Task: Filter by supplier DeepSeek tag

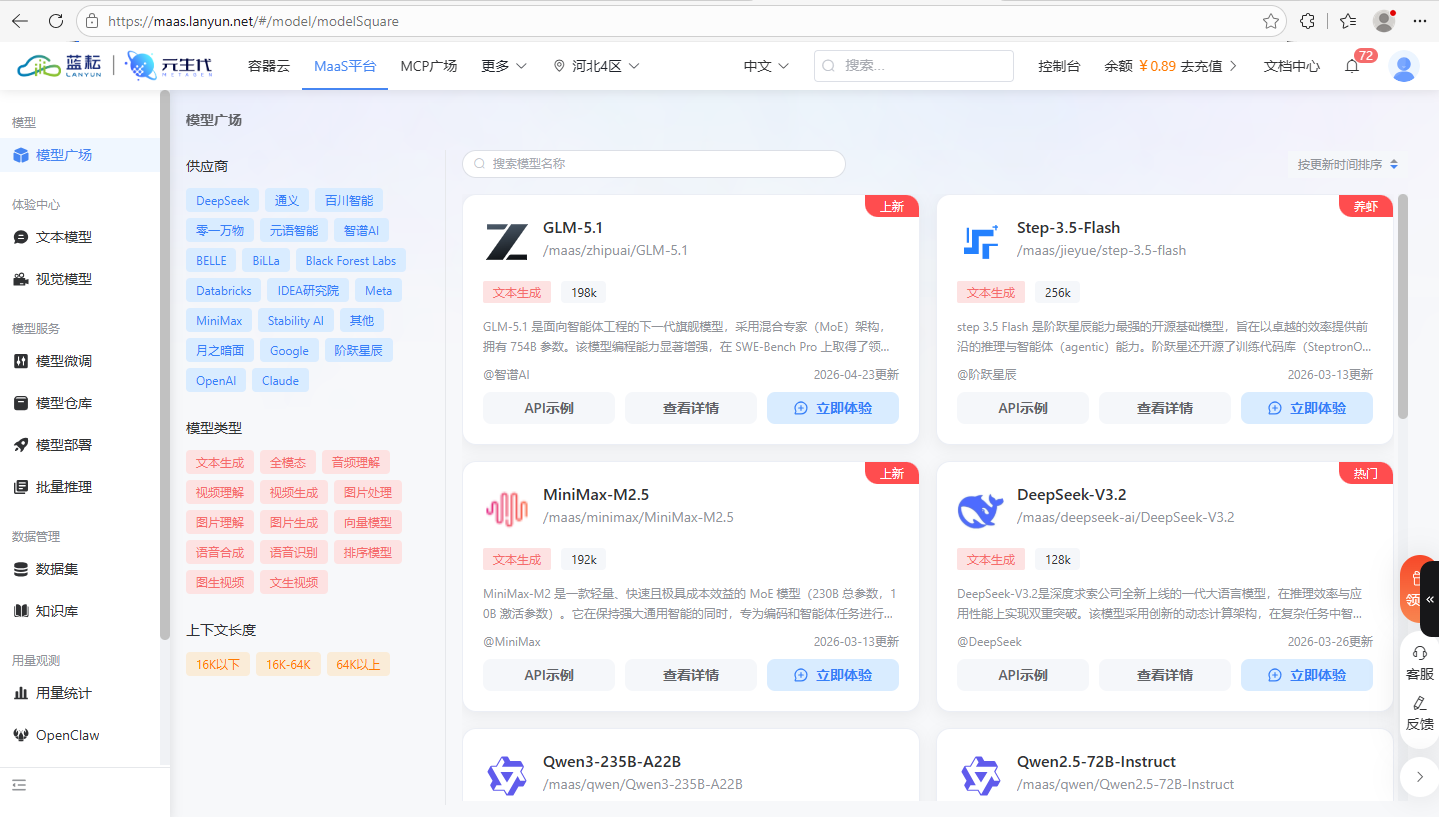Action: pyautogui.click(x=223, y=201)
